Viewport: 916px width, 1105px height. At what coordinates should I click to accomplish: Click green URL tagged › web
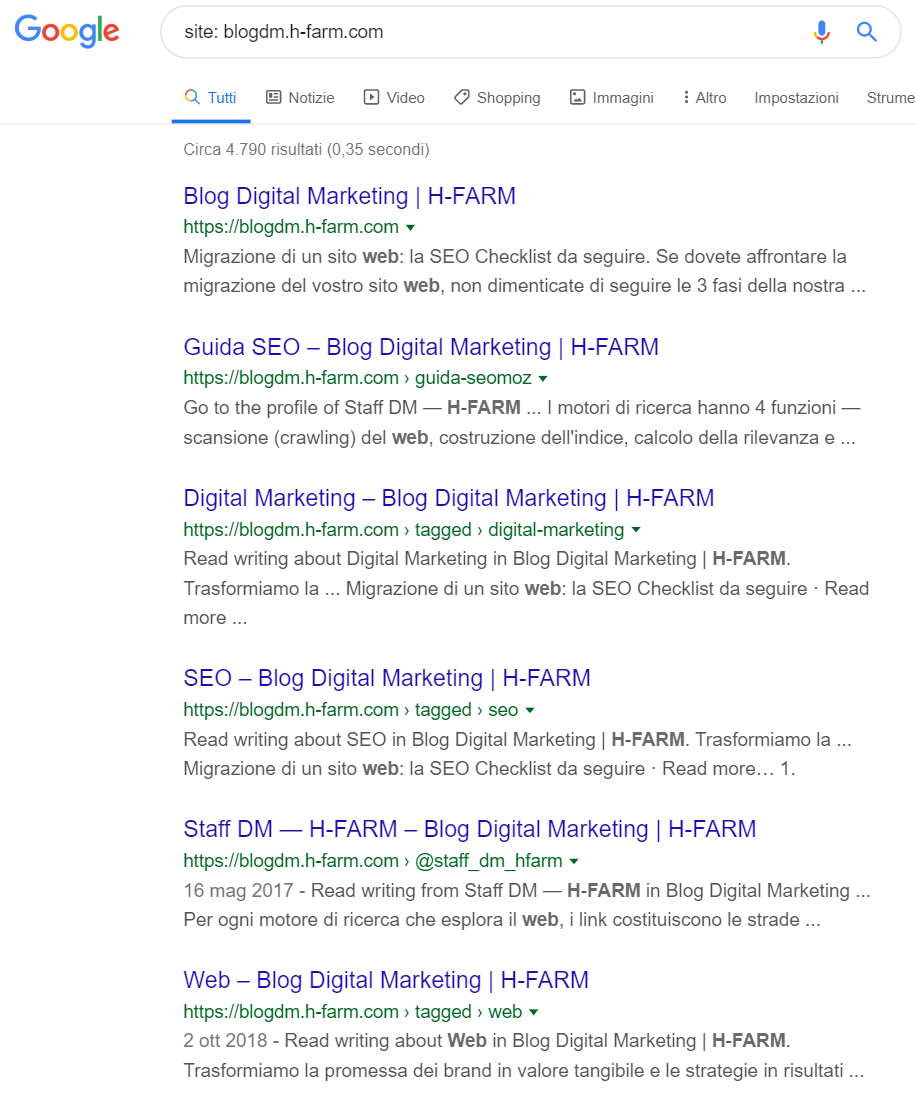click(x=352, y=1012)
